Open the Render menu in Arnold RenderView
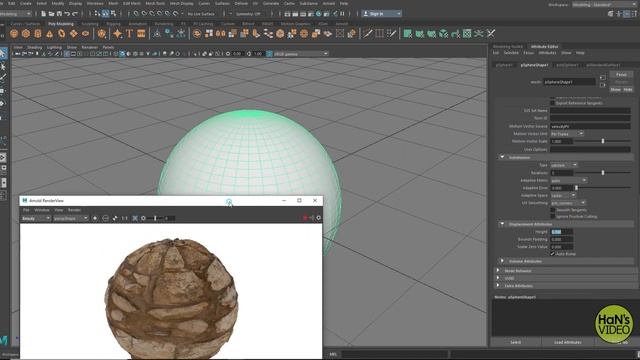Screen dimensions: 640x360 pyautogui.click(x=74, y=210)
